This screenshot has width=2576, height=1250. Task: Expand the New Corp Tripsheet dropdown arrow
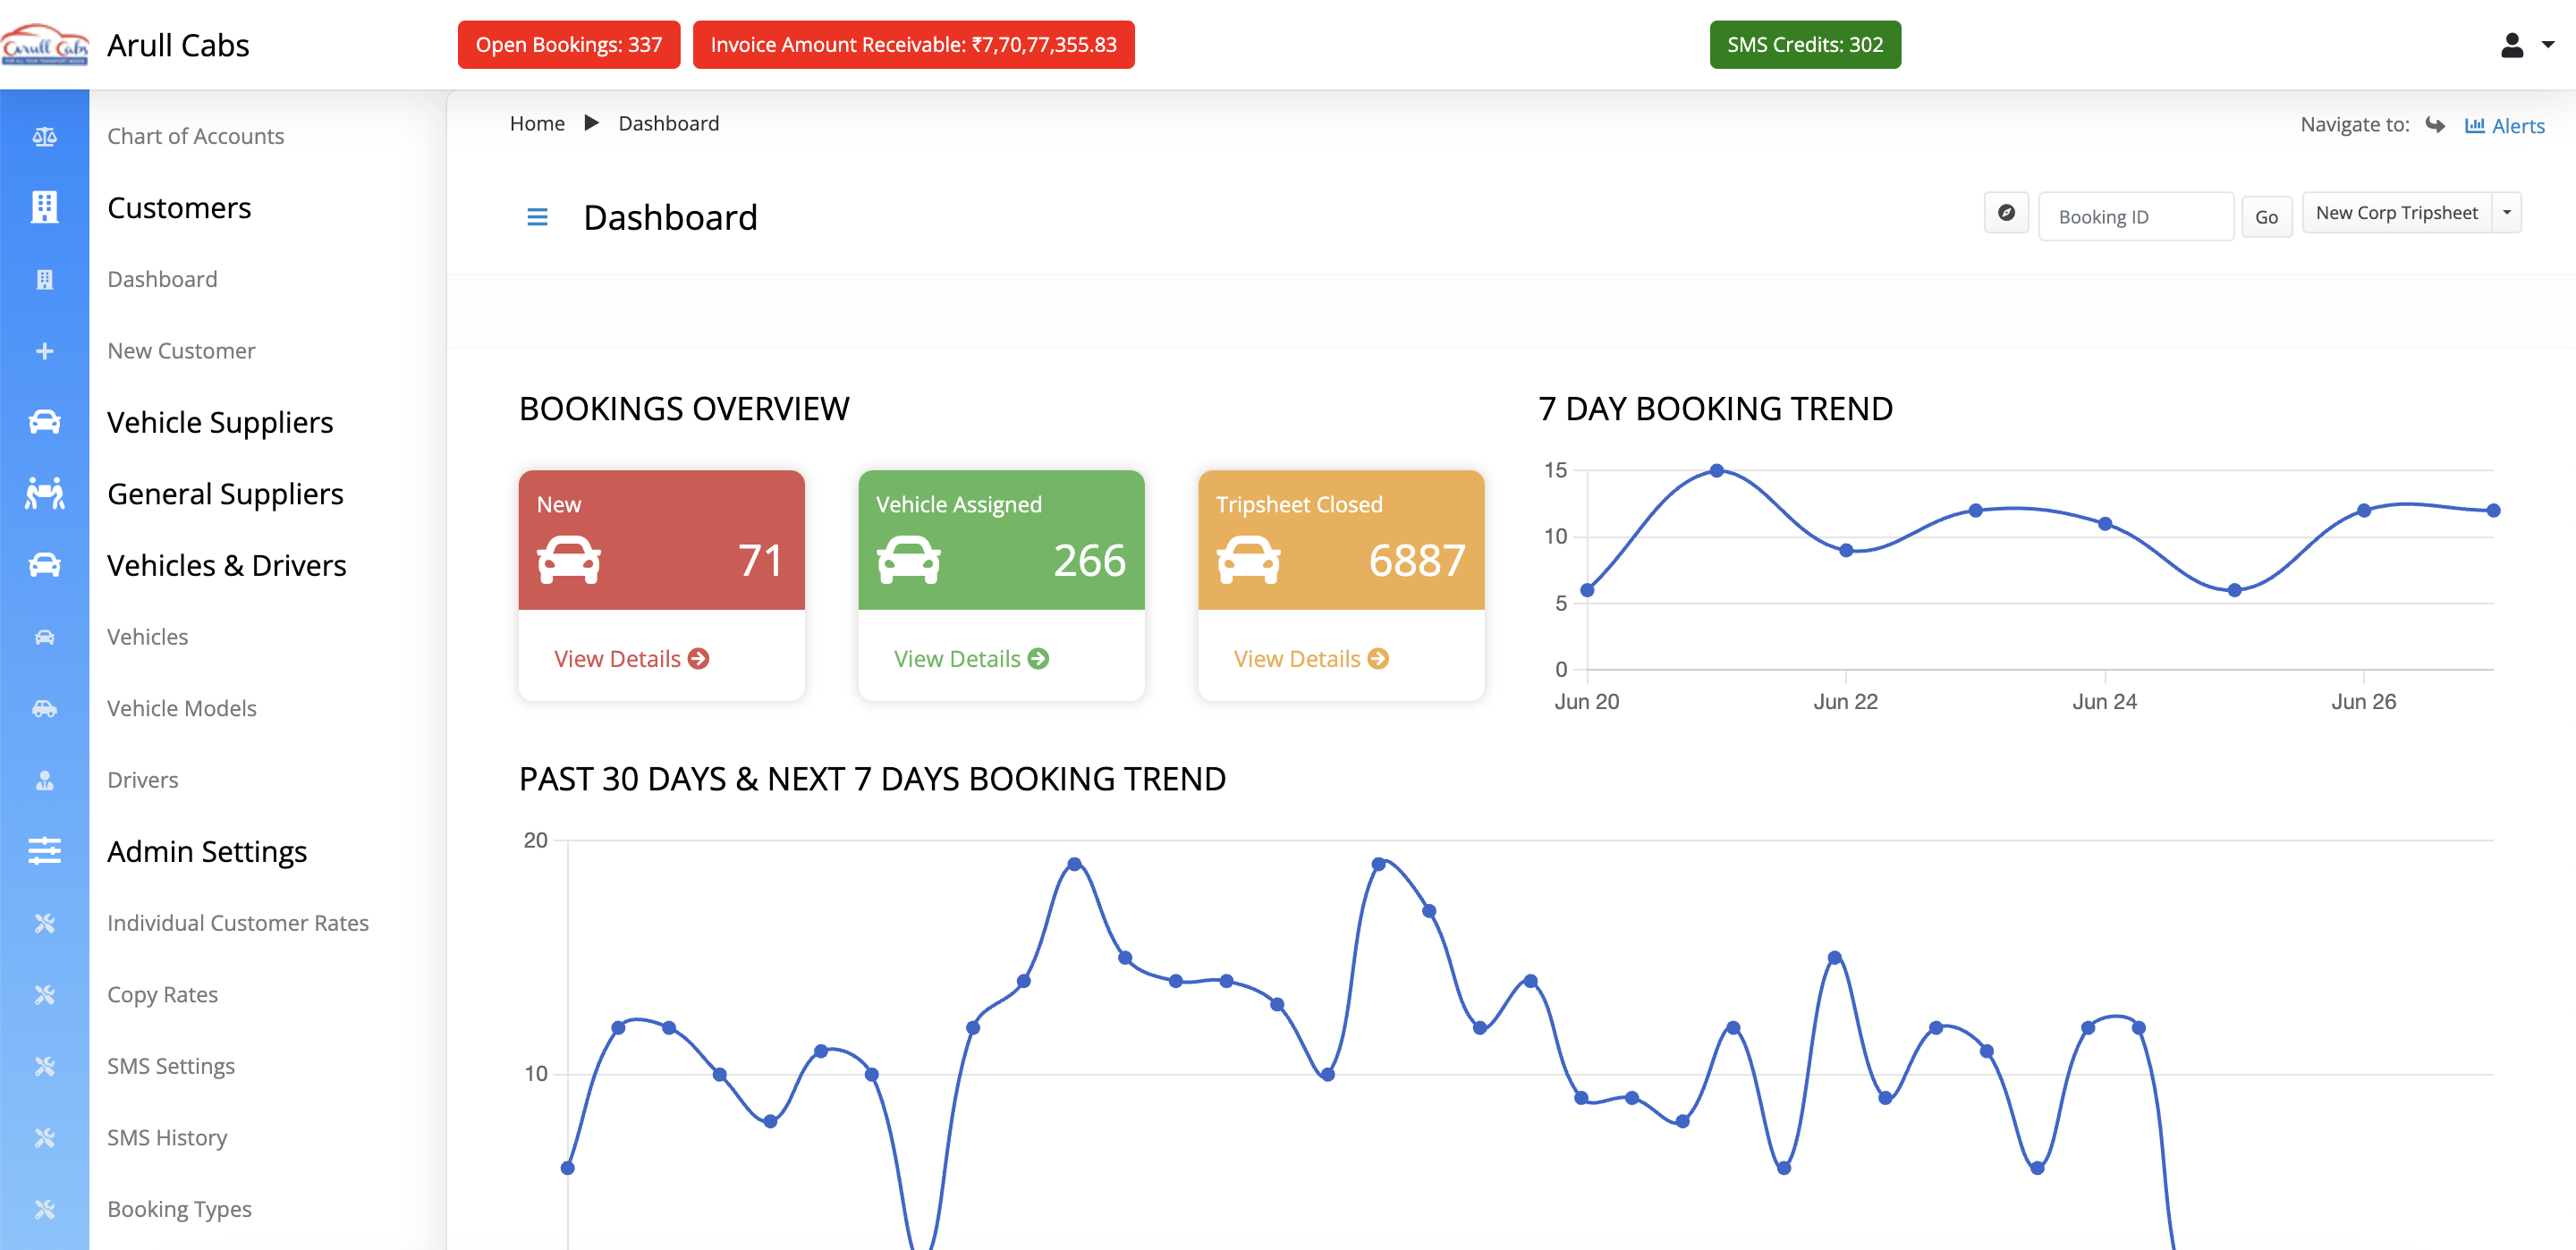2506,213
